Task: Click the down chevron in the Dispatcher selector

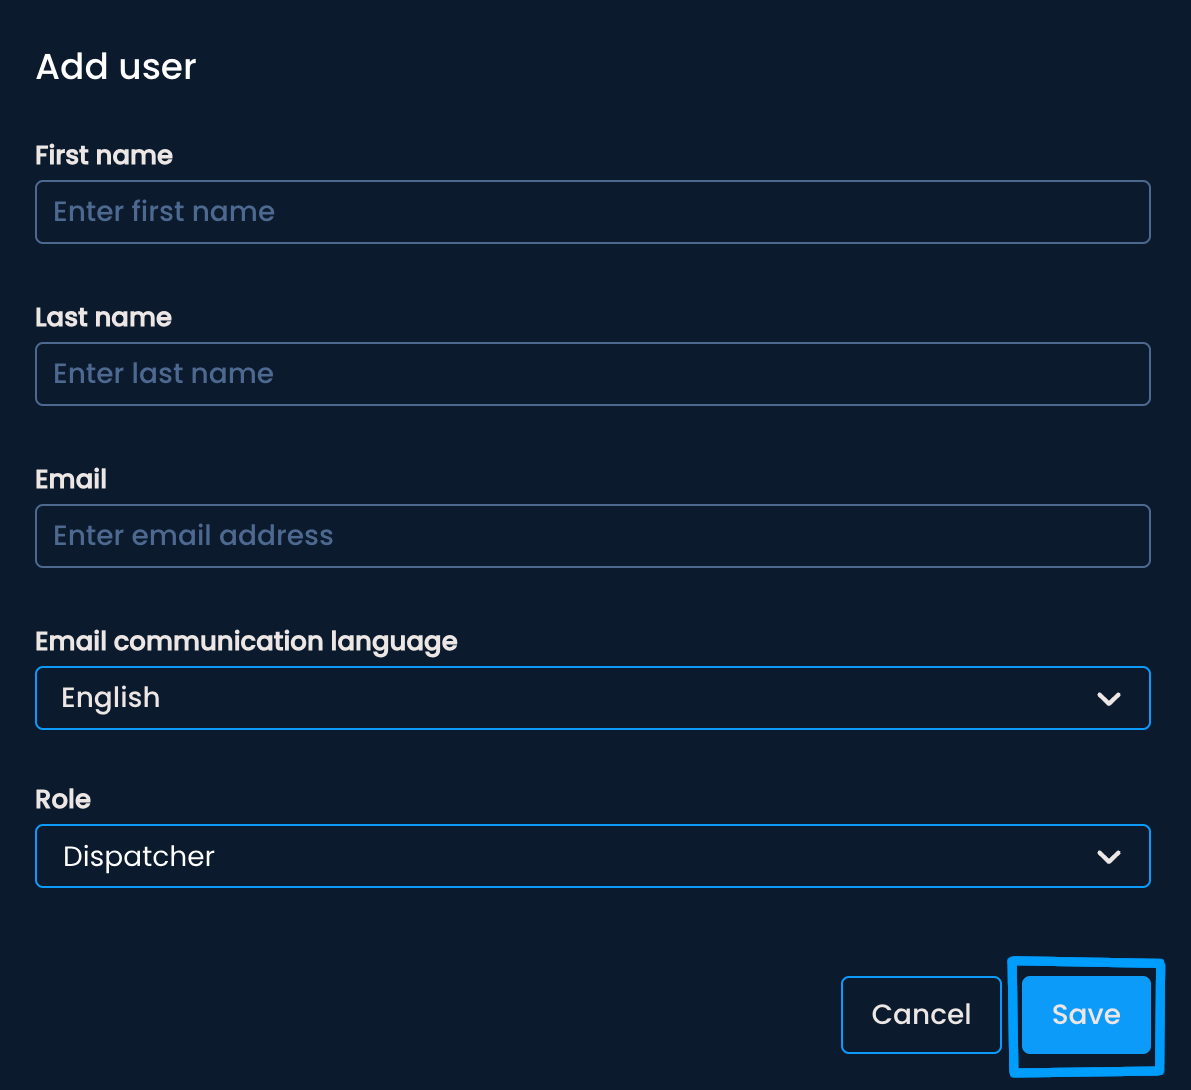Action: [x=1108, y=857]
